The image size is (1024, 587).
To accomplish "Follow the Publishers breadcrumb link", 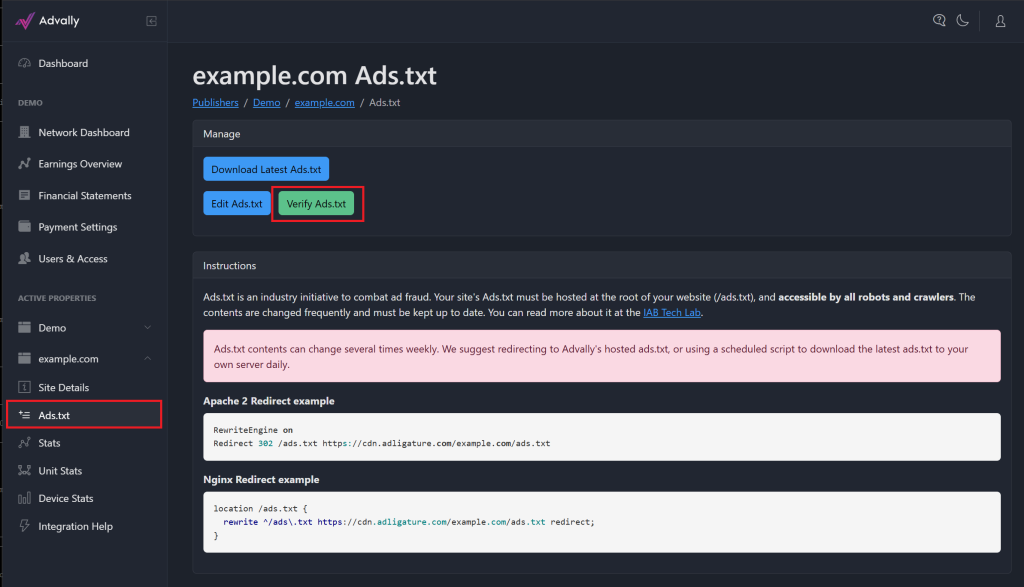I will tap(215, 103).
